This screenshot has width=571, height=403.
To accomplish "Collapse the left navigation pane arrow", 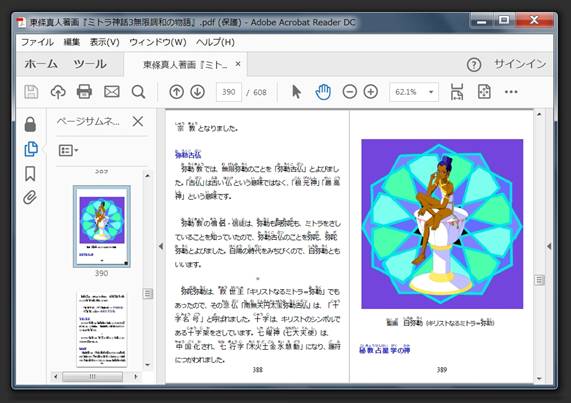I will click(x=161, y=246).
